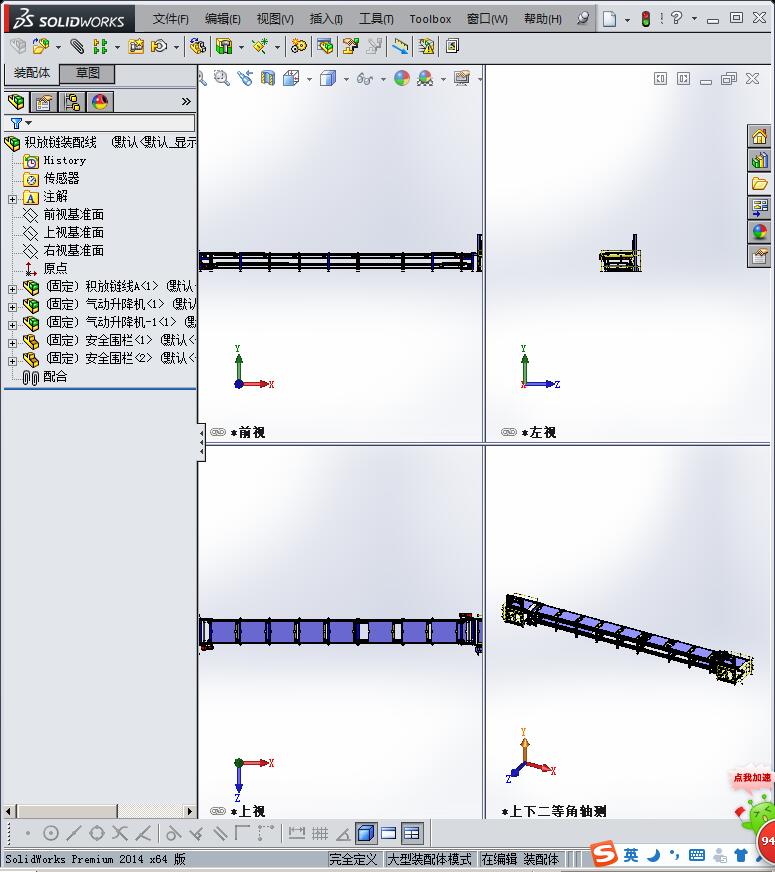The width and height of the screenshot is (775, 872).
Task: Toggle the view link icon beside *上视
Action: [218, 811]
